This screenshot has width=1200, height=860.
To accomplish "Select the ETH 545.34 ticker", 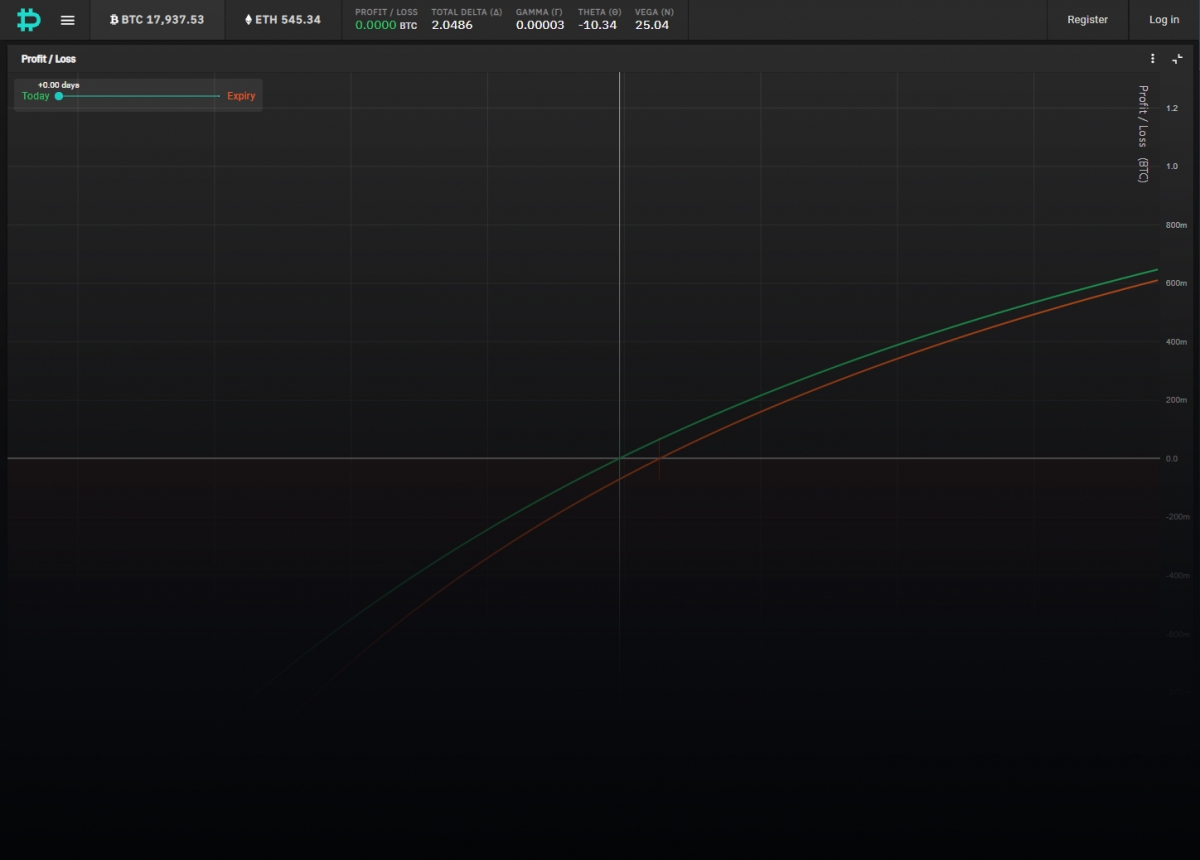I will coord(283,19).
